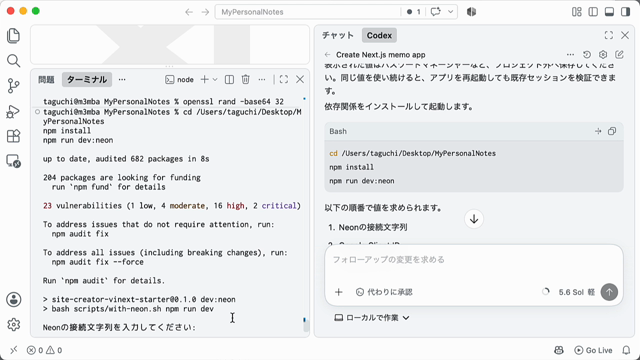Viewport: 640px width, 360px height.
Task: Close the Codex side panel
Action: [625, 35]
